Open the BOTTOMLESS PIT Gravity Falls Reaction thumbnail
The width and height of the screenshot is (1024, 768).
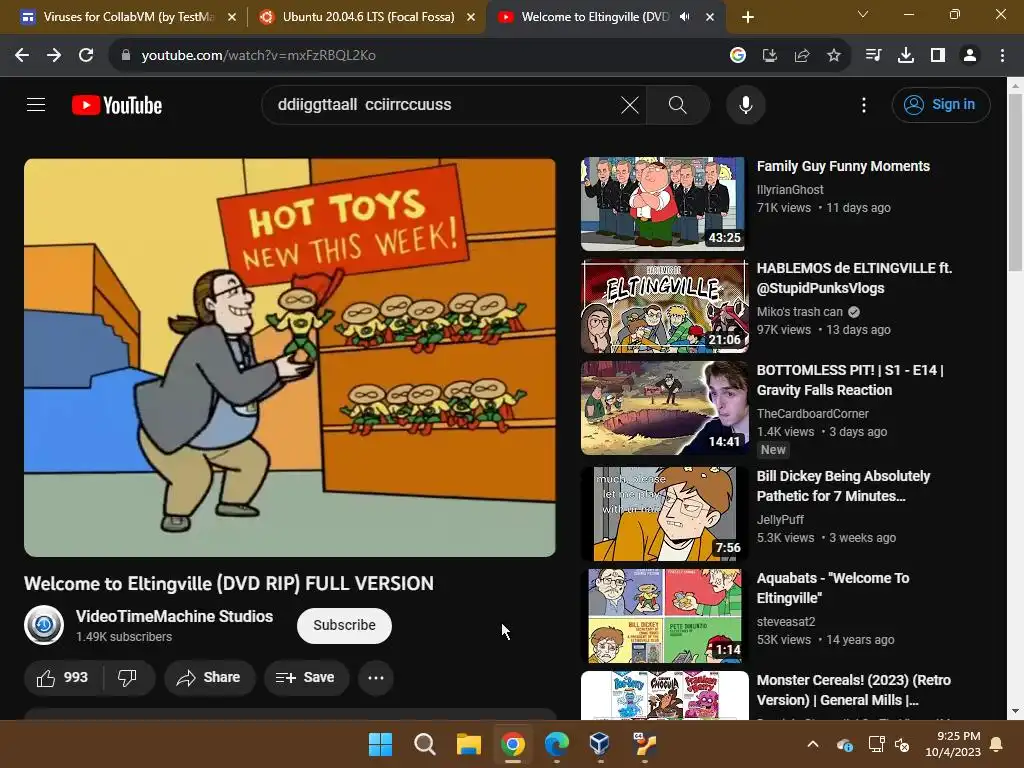[x=664, y=408]
